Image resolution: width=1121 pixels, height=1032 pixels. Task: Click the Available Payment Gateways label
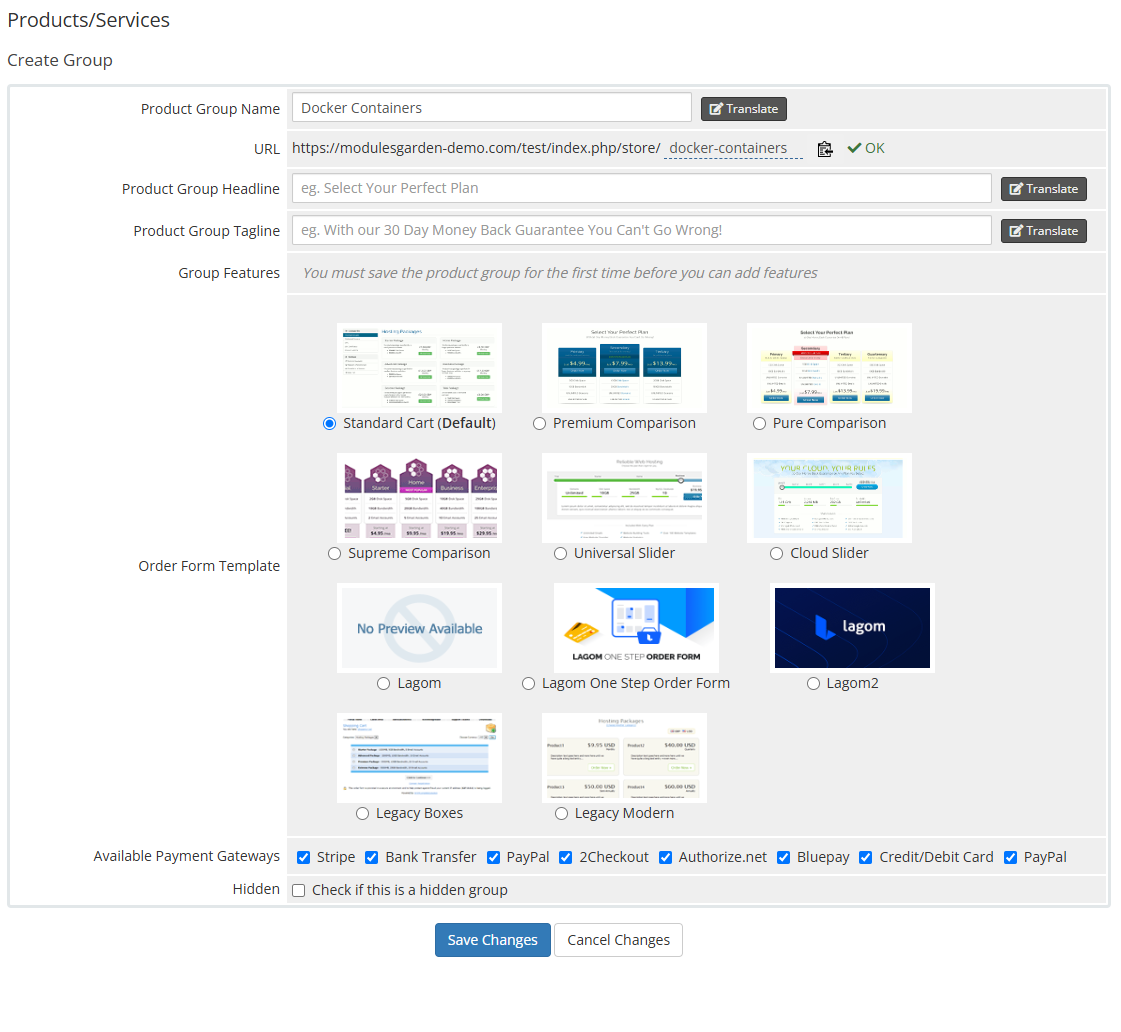click(x=187, y=856)
